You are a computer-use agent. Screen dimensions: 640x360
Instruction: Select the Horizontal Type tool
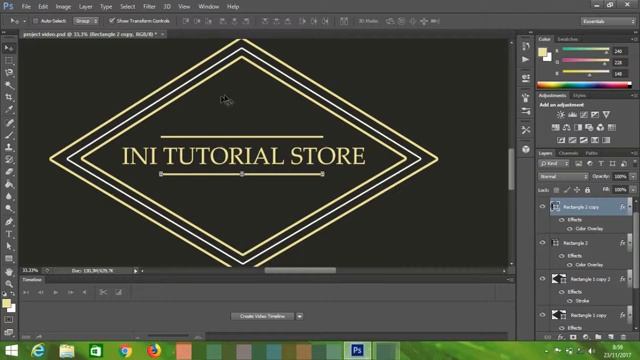tap(9, 234)
